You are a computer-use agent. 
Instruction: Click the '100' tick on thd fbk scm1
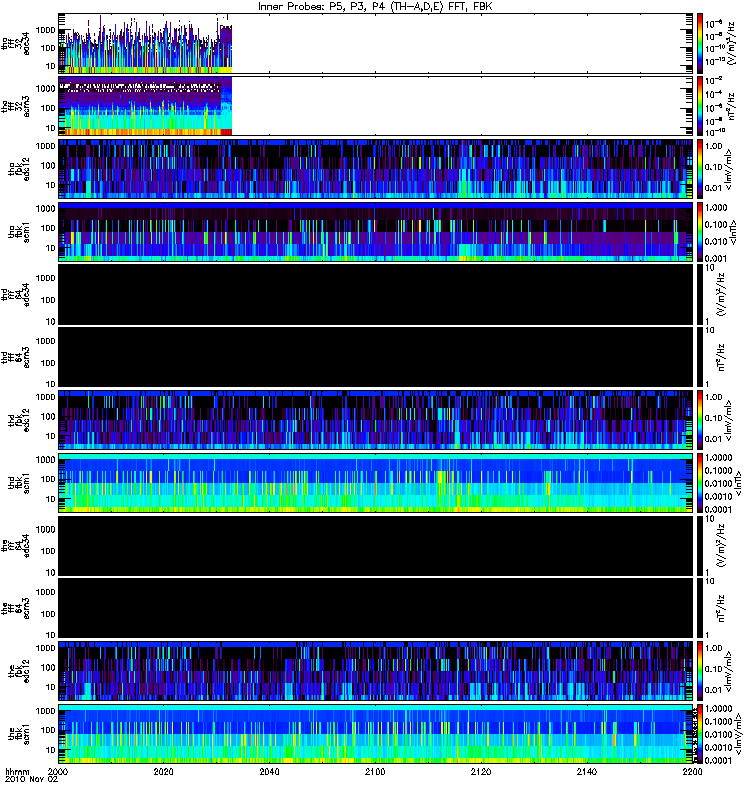(x=48, y=479)
